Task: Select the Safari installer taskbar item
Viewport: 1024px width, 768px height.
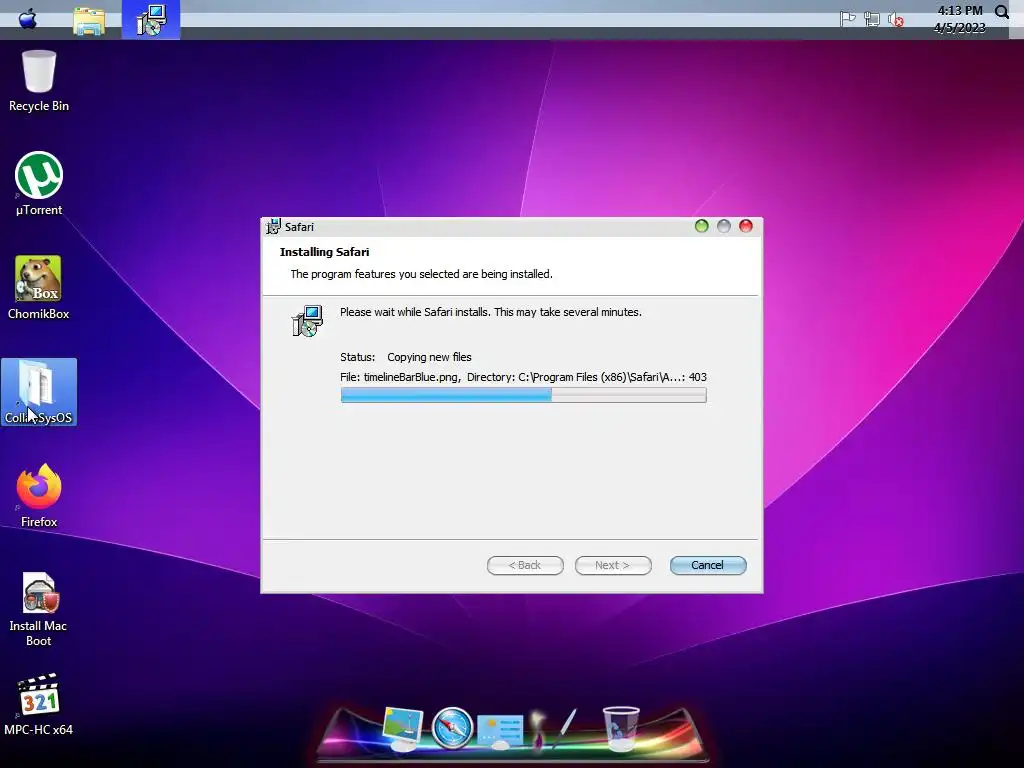Action: 151,20
